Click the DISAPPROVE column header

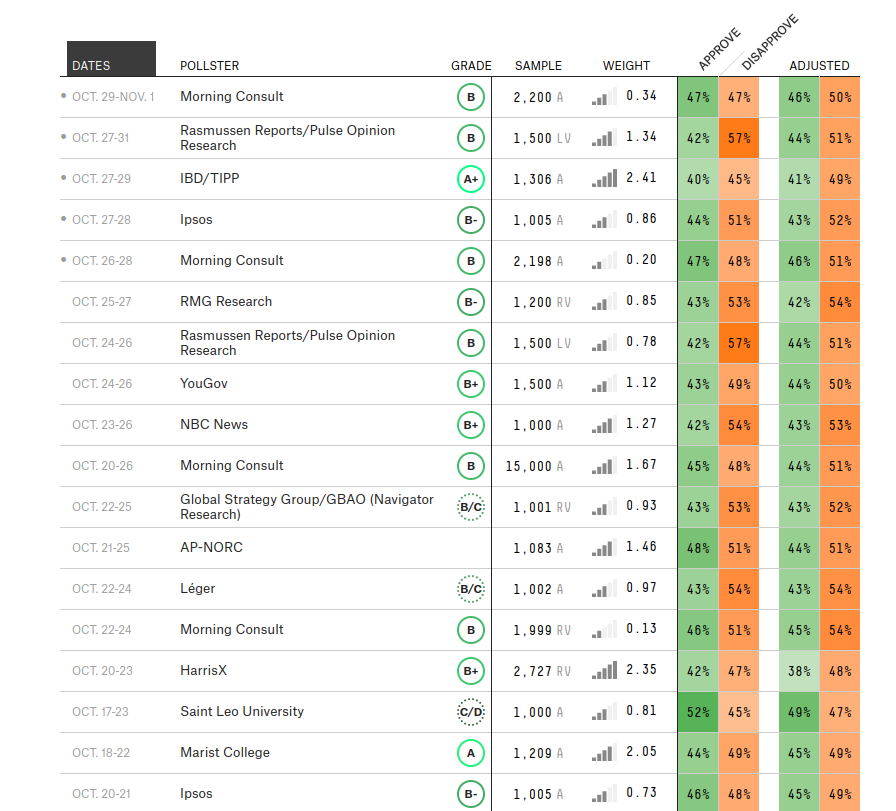769,43
